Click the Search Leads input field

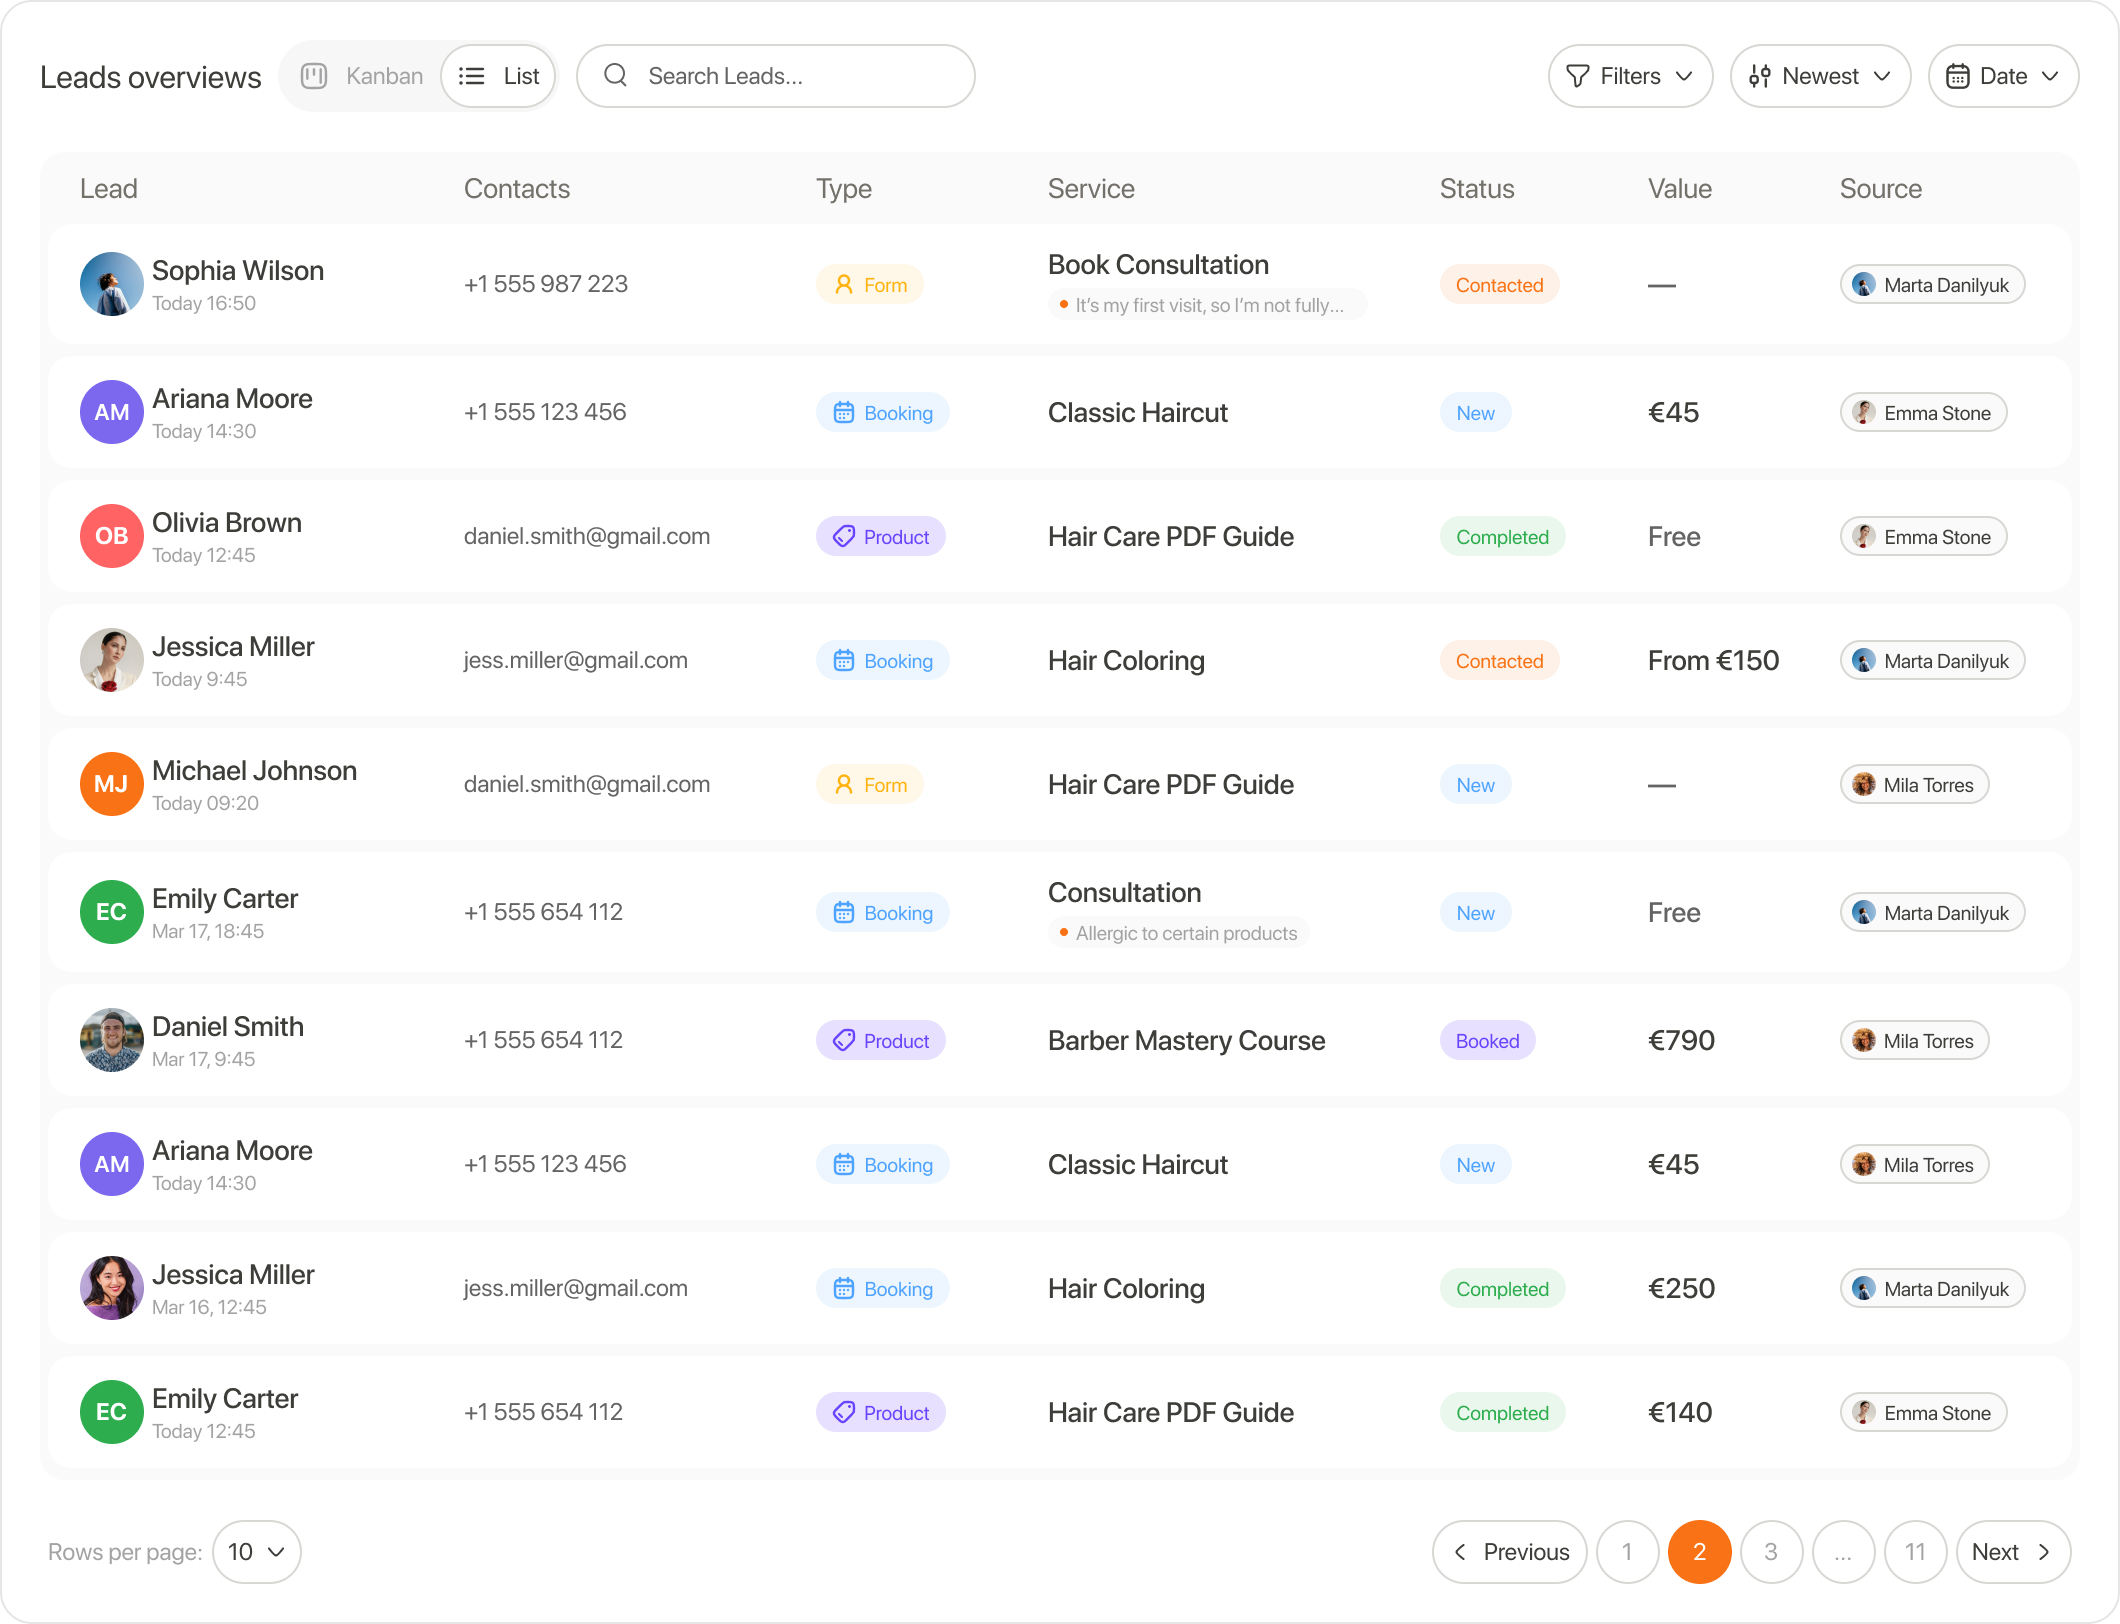click(776, 76)
